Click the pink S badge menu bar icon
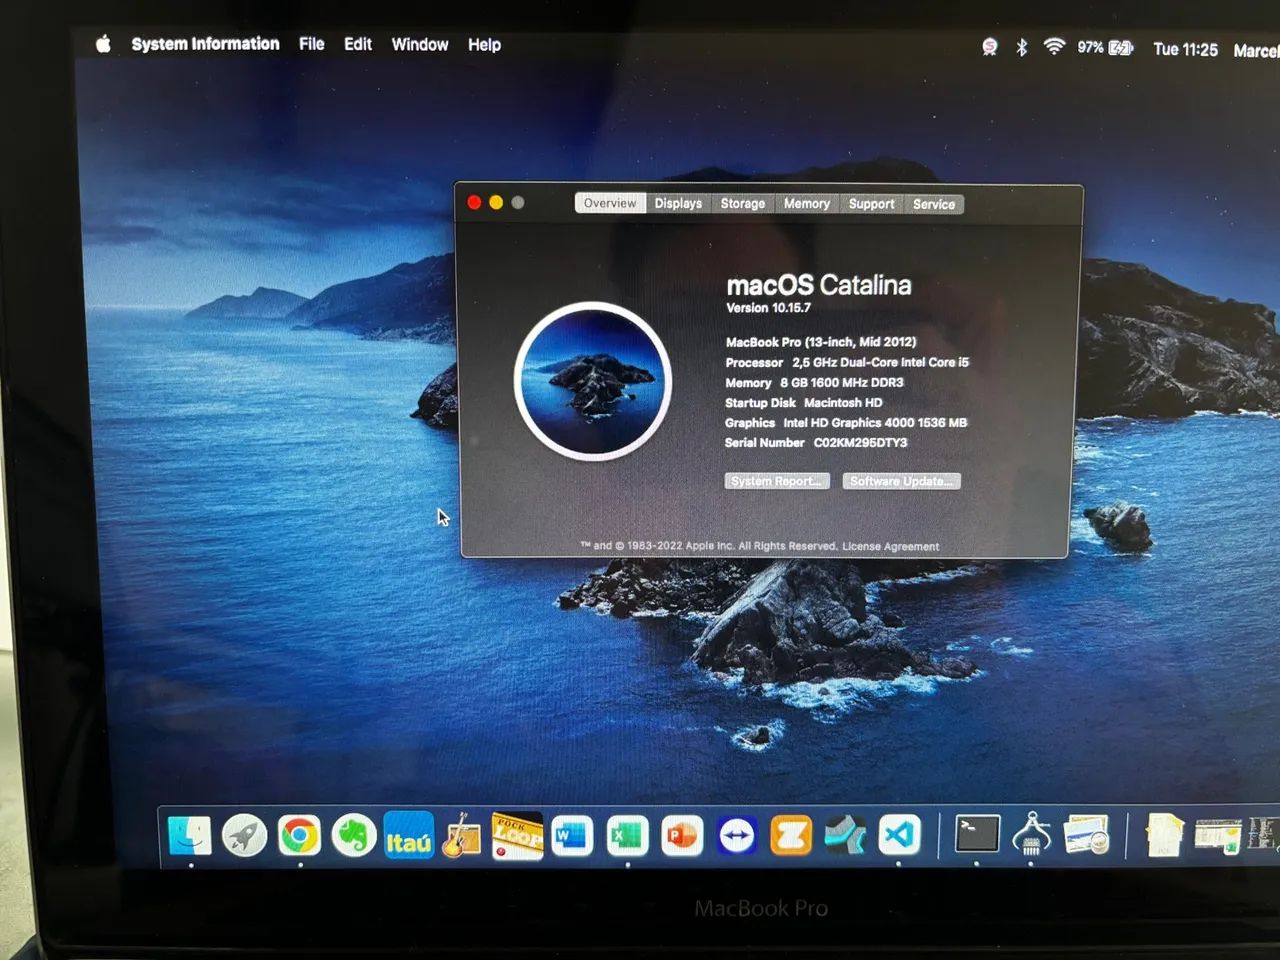This screenshot has width=1280, height=960. tap(989, 47)
